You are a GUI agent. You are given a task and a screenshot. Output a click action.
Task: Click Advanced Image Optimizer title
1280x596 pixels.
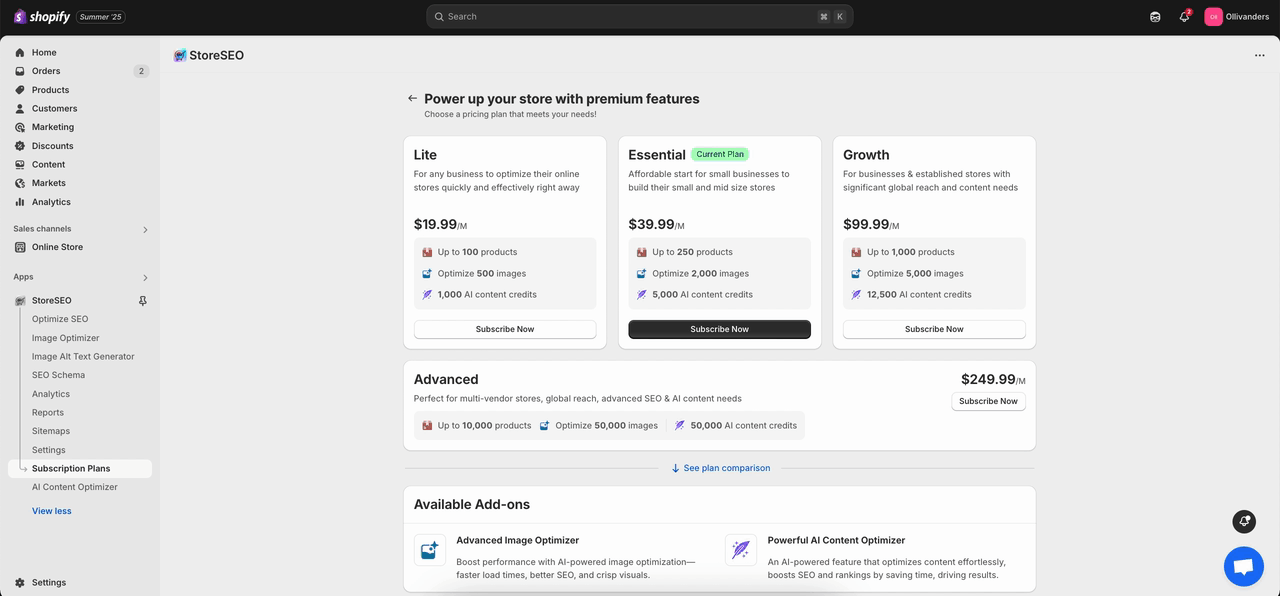(x=518, y=540)
